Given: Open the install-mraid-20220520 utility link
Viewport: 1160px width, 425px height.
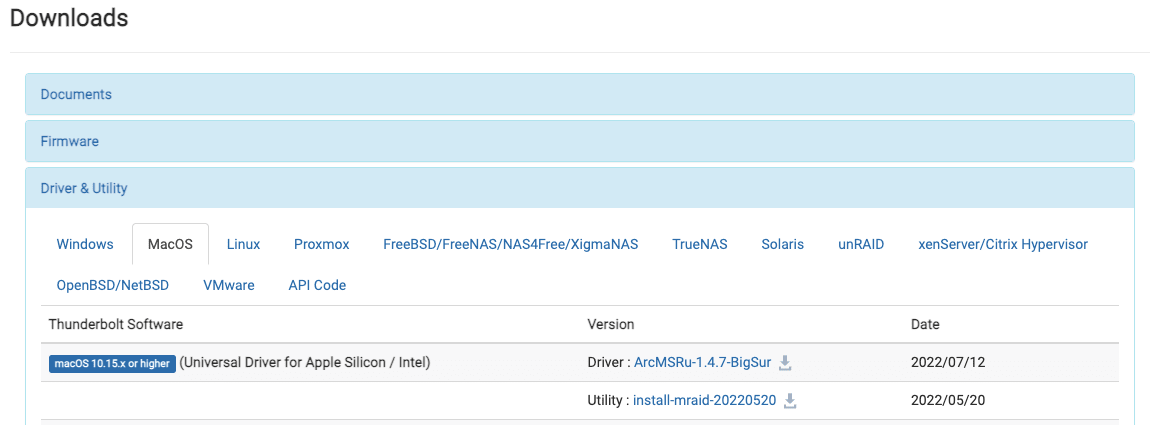Looking at the screenshot, I should 704,400.
